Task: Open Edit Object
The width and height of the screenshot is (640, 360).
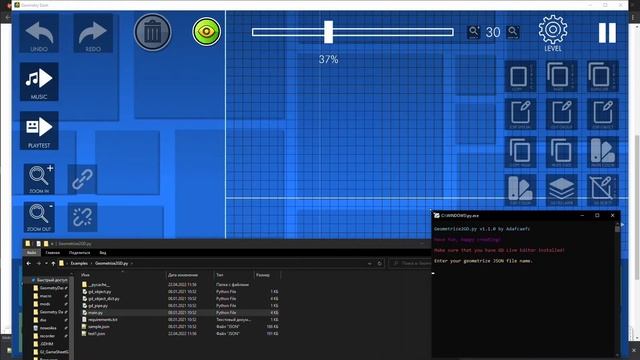Action: (x=603, y=114)
